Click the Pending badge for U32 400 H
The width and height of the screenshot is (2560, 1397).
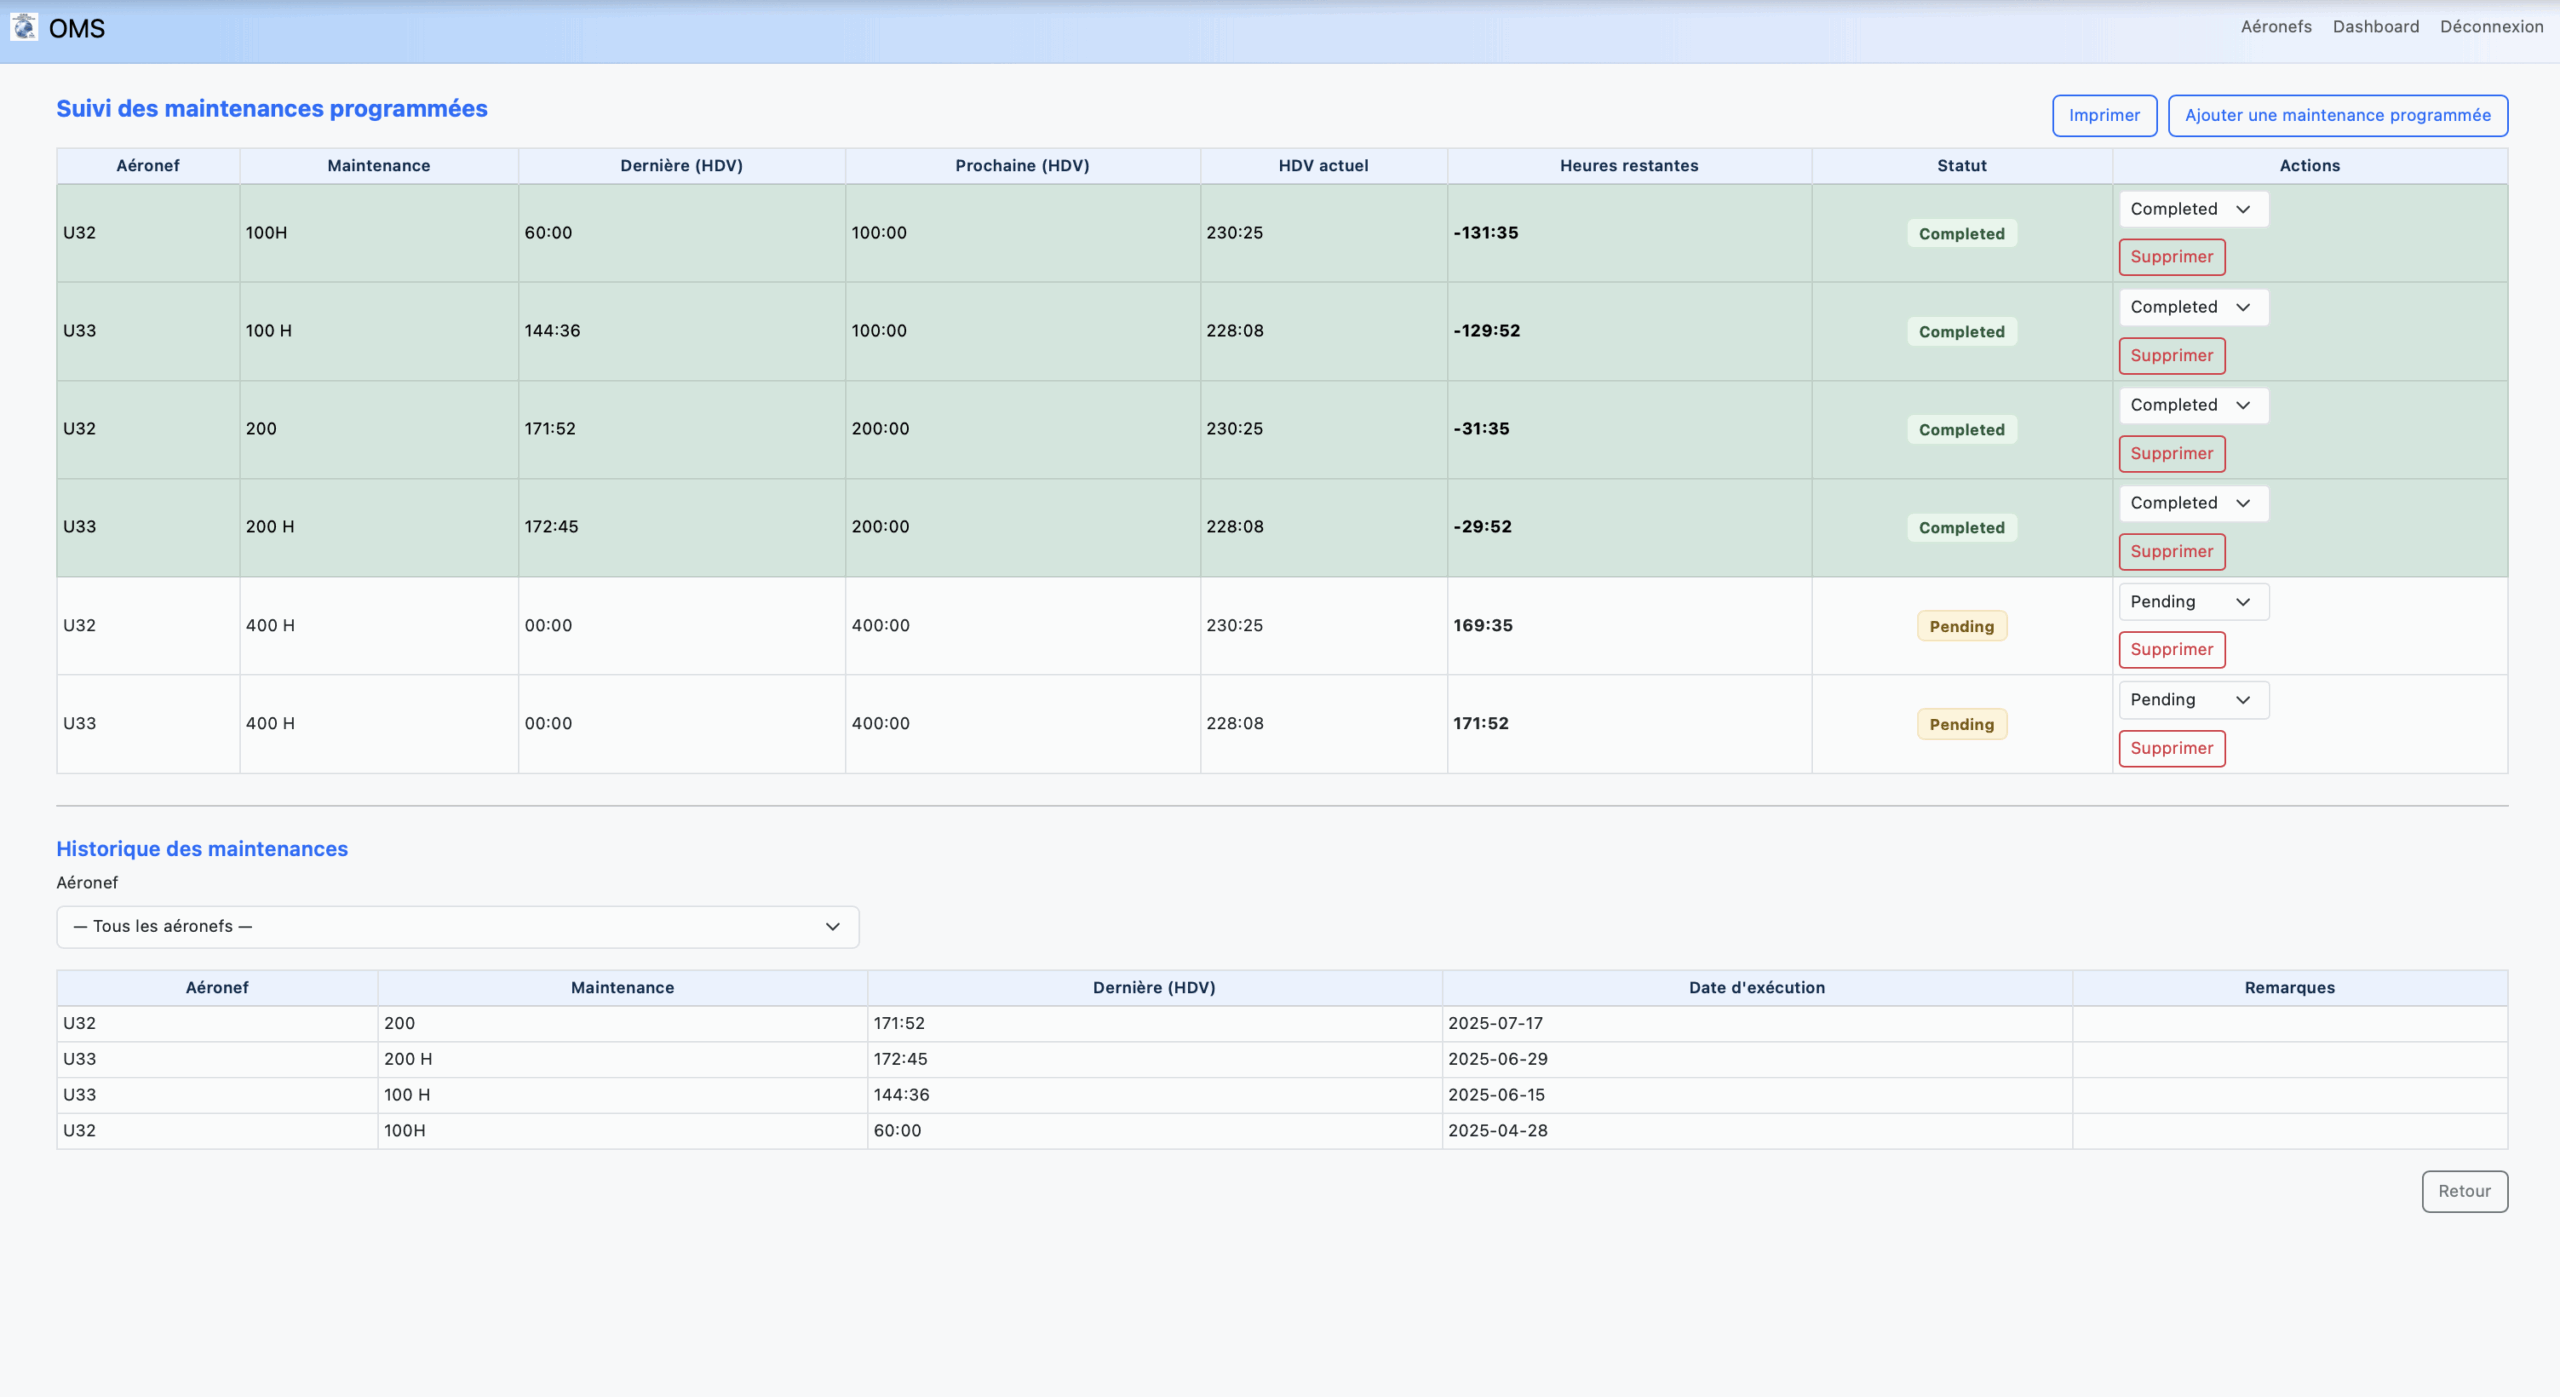[1961, 627]
